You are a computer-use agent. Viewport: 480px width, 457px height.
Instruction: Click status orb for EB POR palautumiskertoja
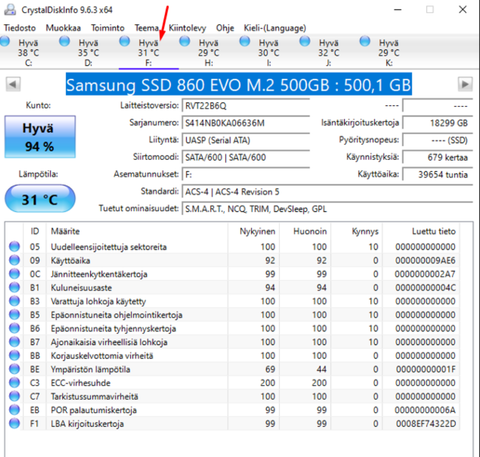(14, 410)
